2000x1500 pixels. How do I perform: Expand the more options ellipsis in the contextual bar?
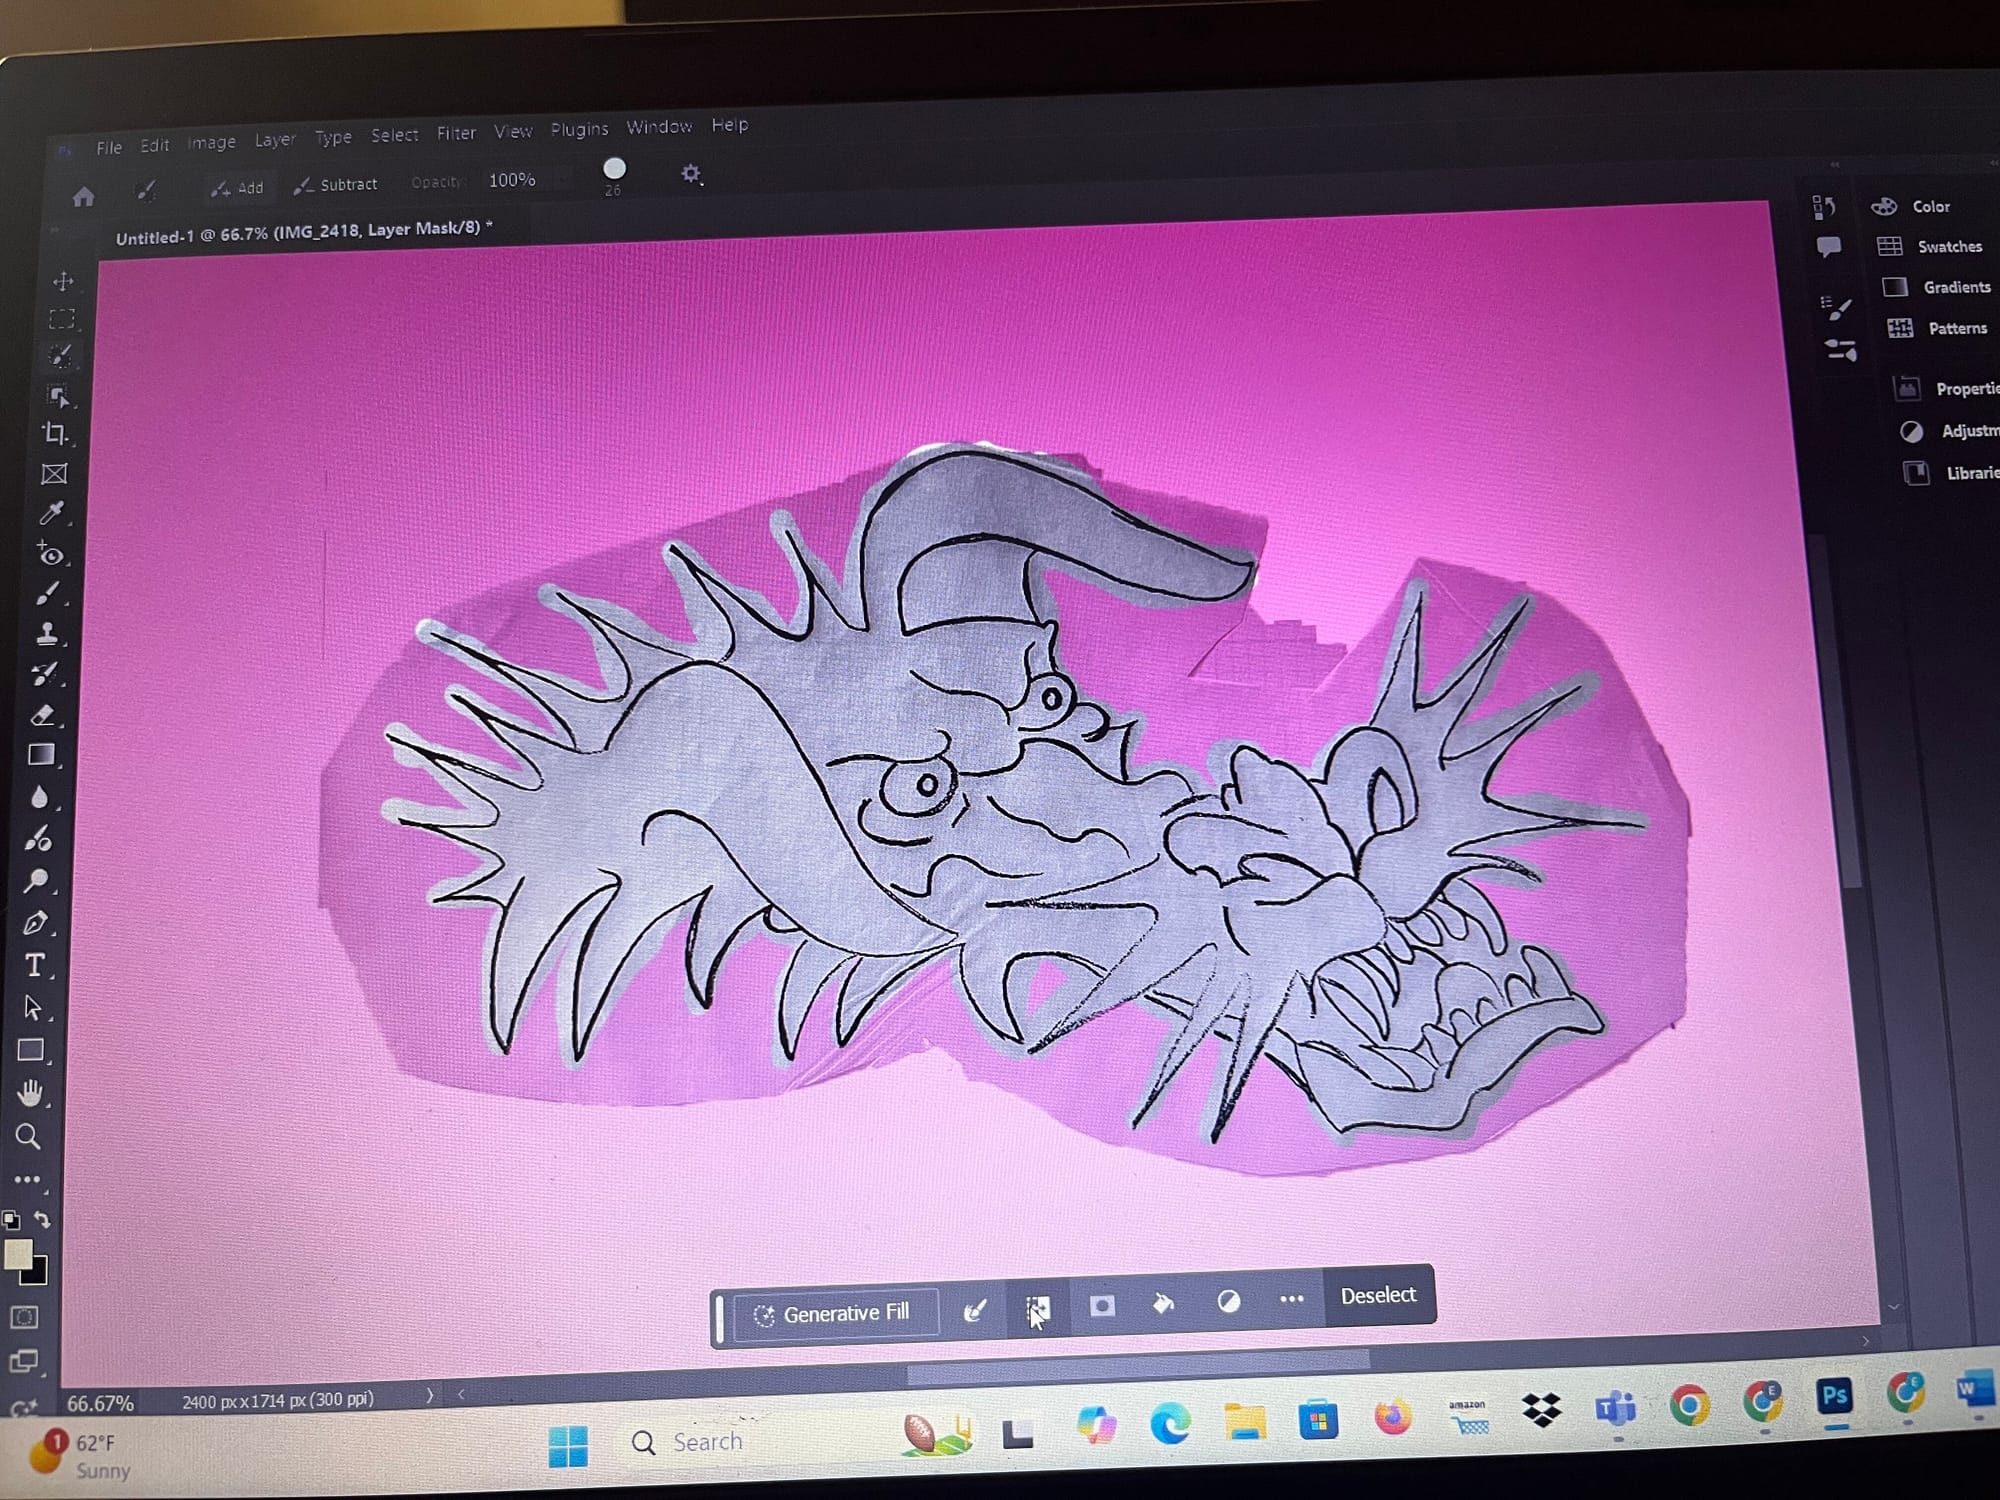[x=1291, y=1299]
